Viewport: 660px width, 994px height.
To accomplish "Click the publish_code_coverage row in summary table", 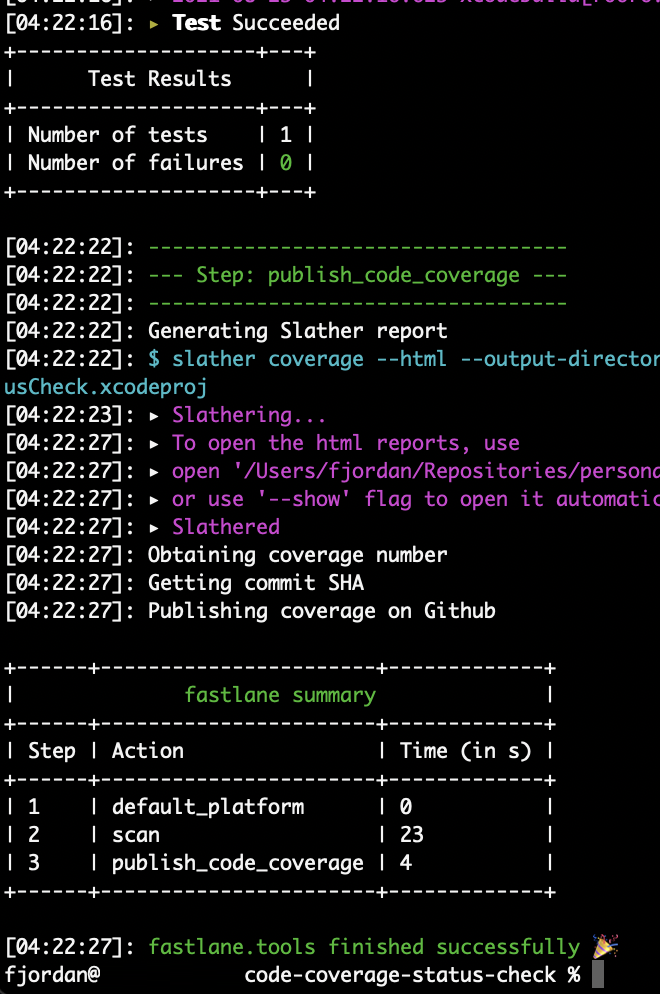I will point(280,863).
